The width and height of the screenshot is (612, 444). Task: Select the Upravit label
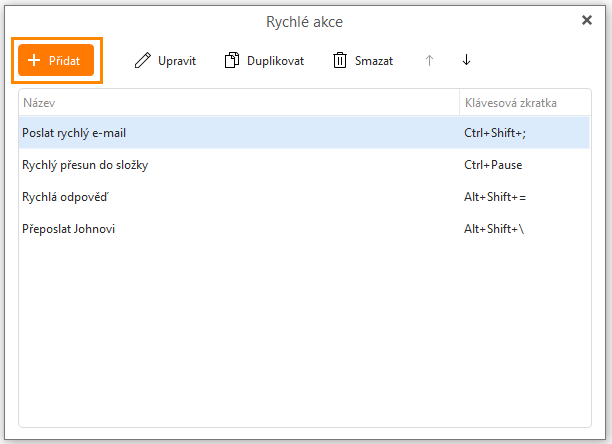point(177,61)
